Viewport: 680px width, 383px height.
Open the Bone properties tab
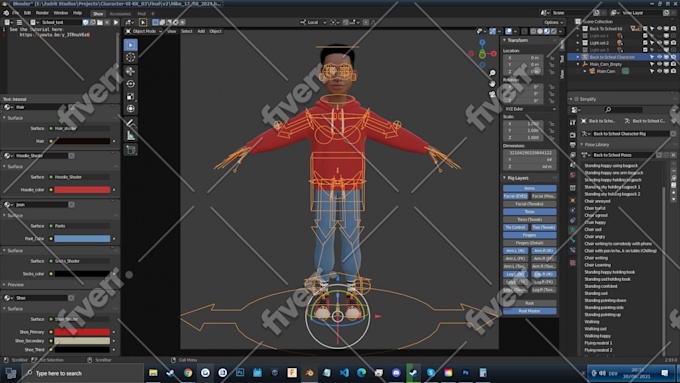pos(573,240)
